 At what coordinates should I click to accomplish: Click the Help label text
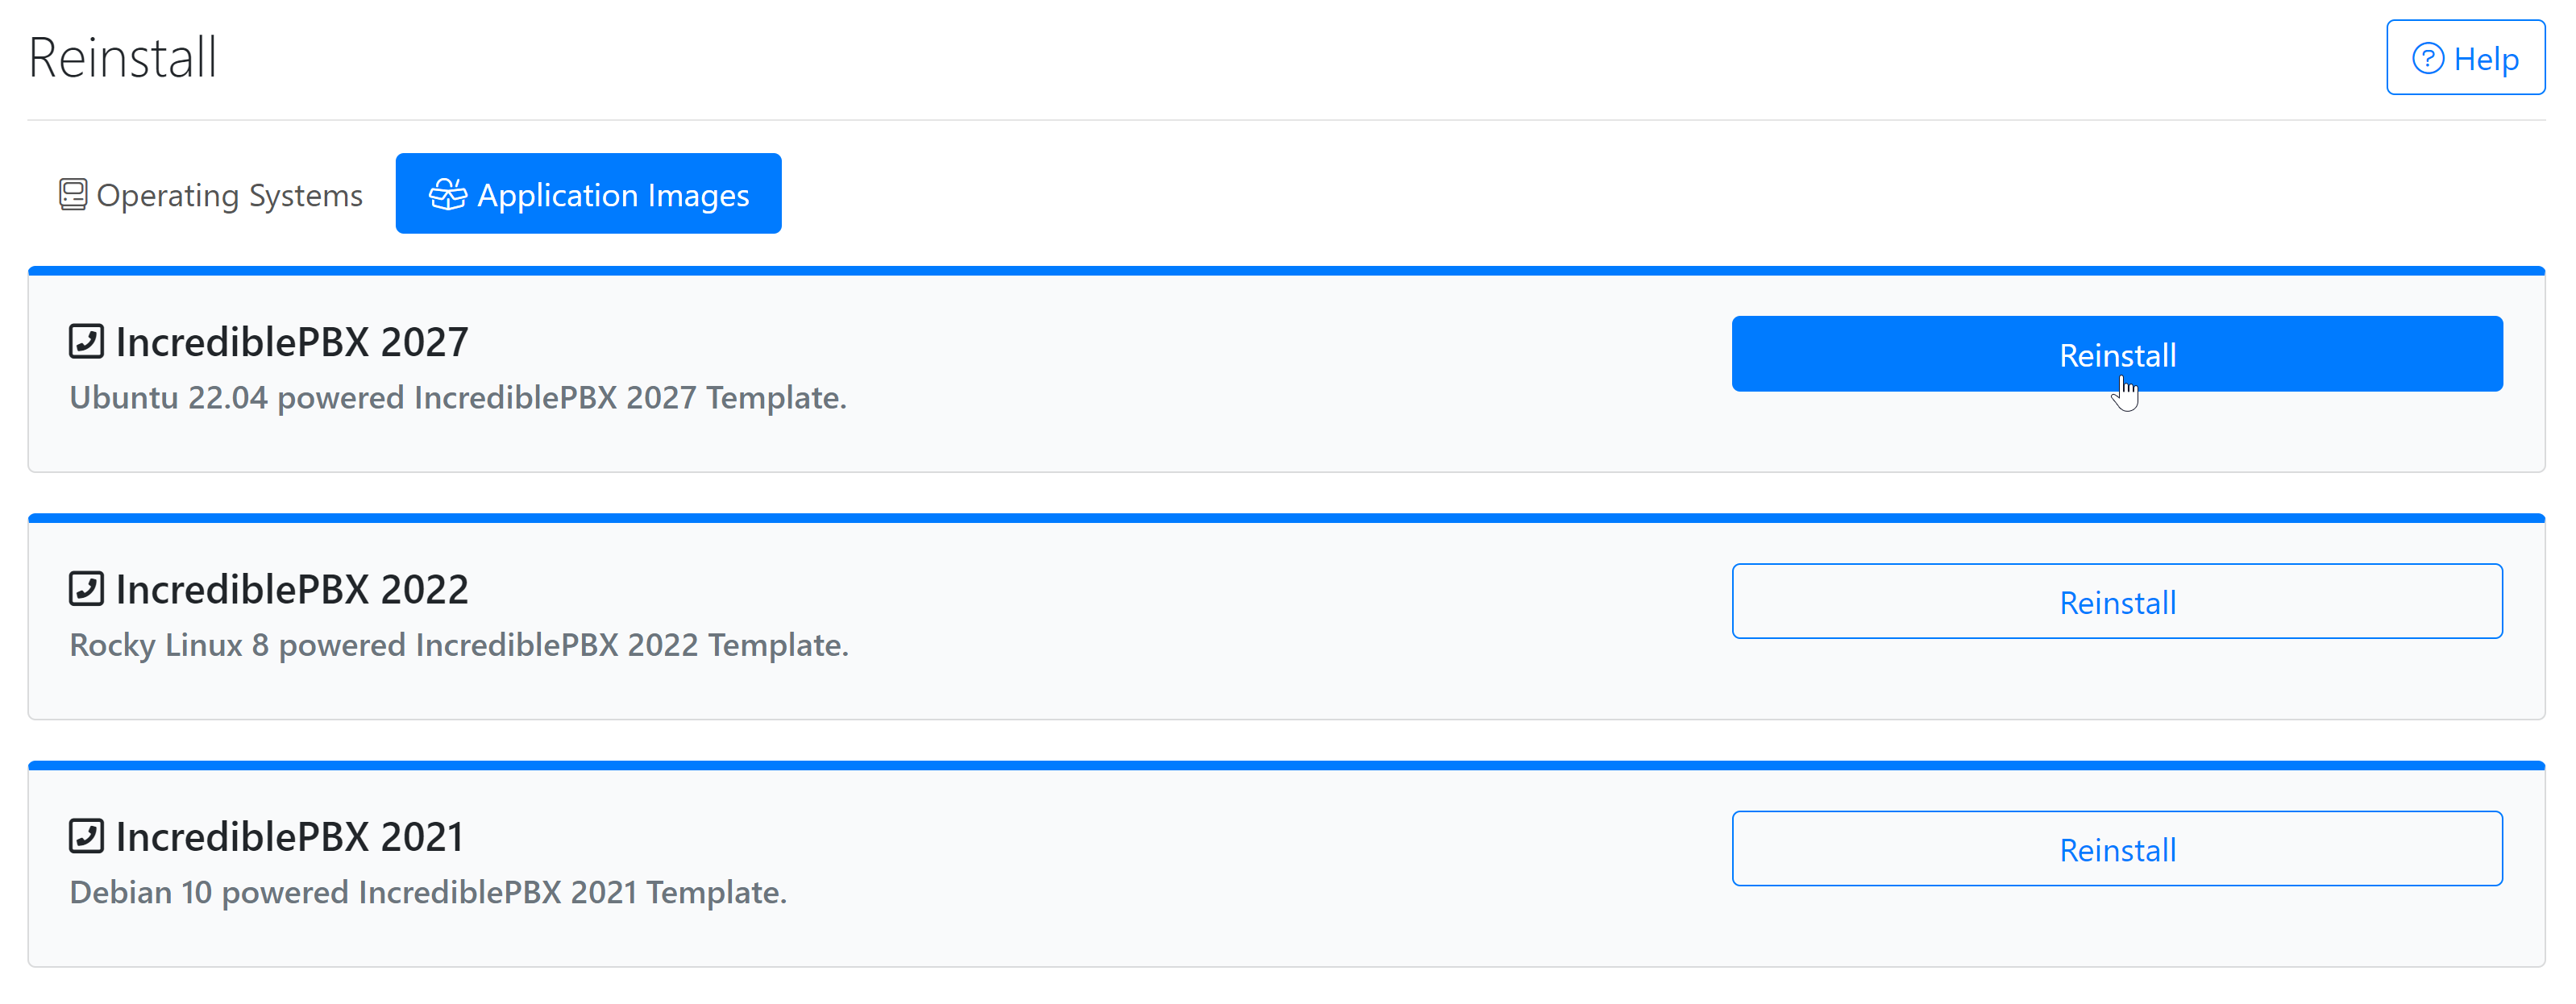[2486, 60]
